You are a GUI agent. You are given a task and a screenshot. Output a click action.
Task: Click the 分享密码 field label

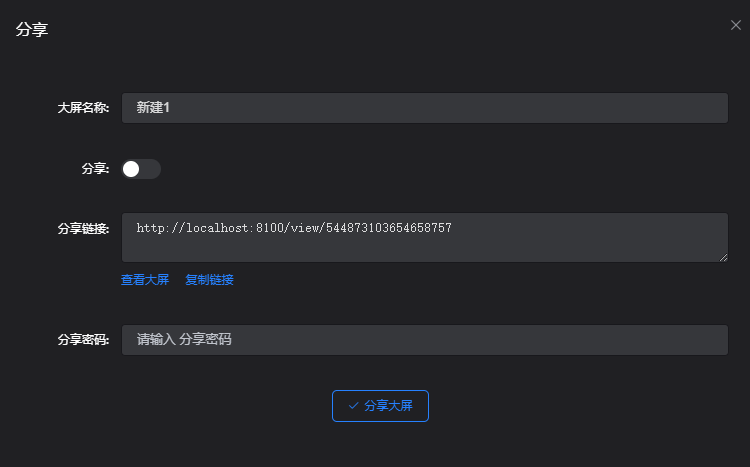(x=83, y=340)
